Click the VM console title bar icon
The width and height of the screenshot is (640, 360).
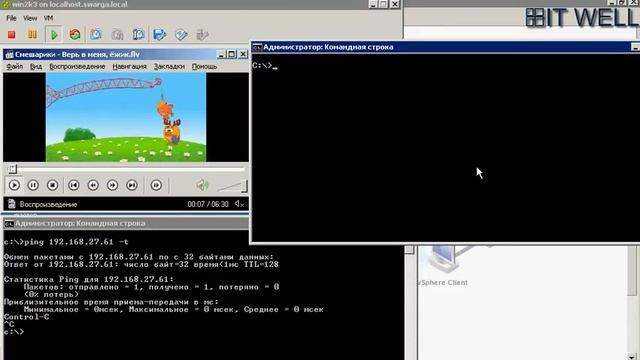[x=5, y=4]
